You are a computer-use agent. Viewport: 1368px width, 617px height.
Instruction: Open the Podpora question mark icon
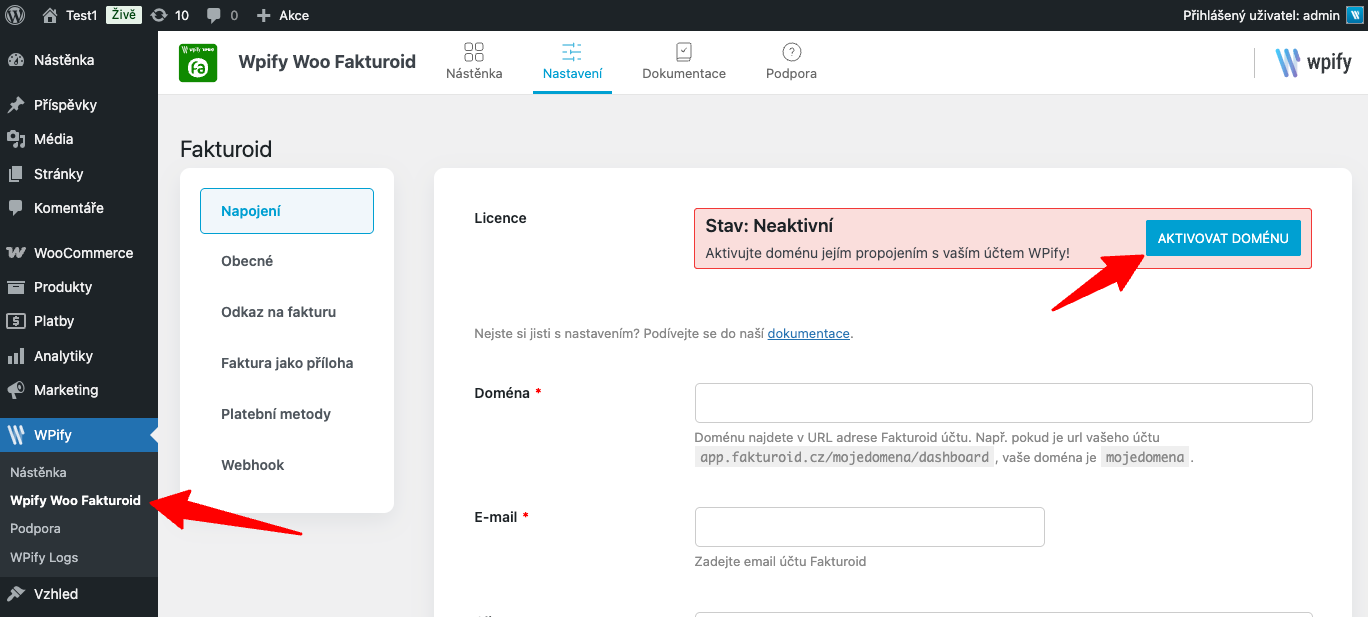[x=791, y=52]
